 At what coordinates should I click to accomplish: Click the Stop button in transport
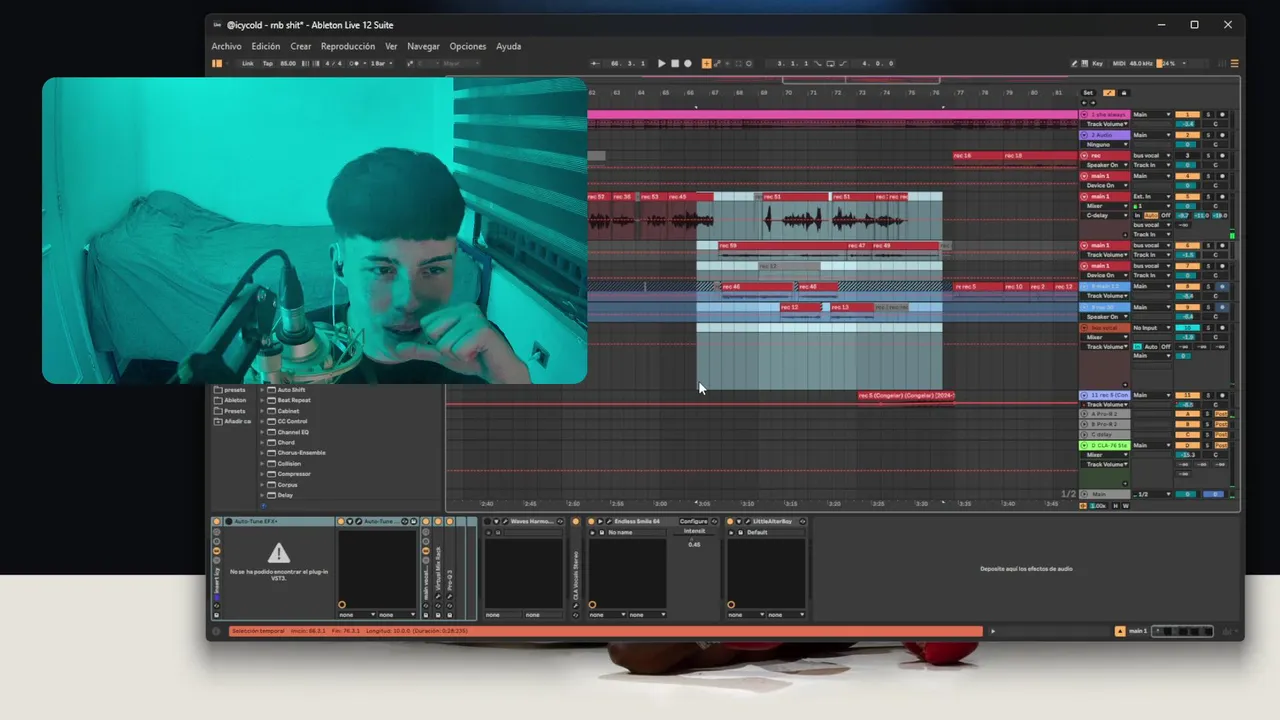675,63
